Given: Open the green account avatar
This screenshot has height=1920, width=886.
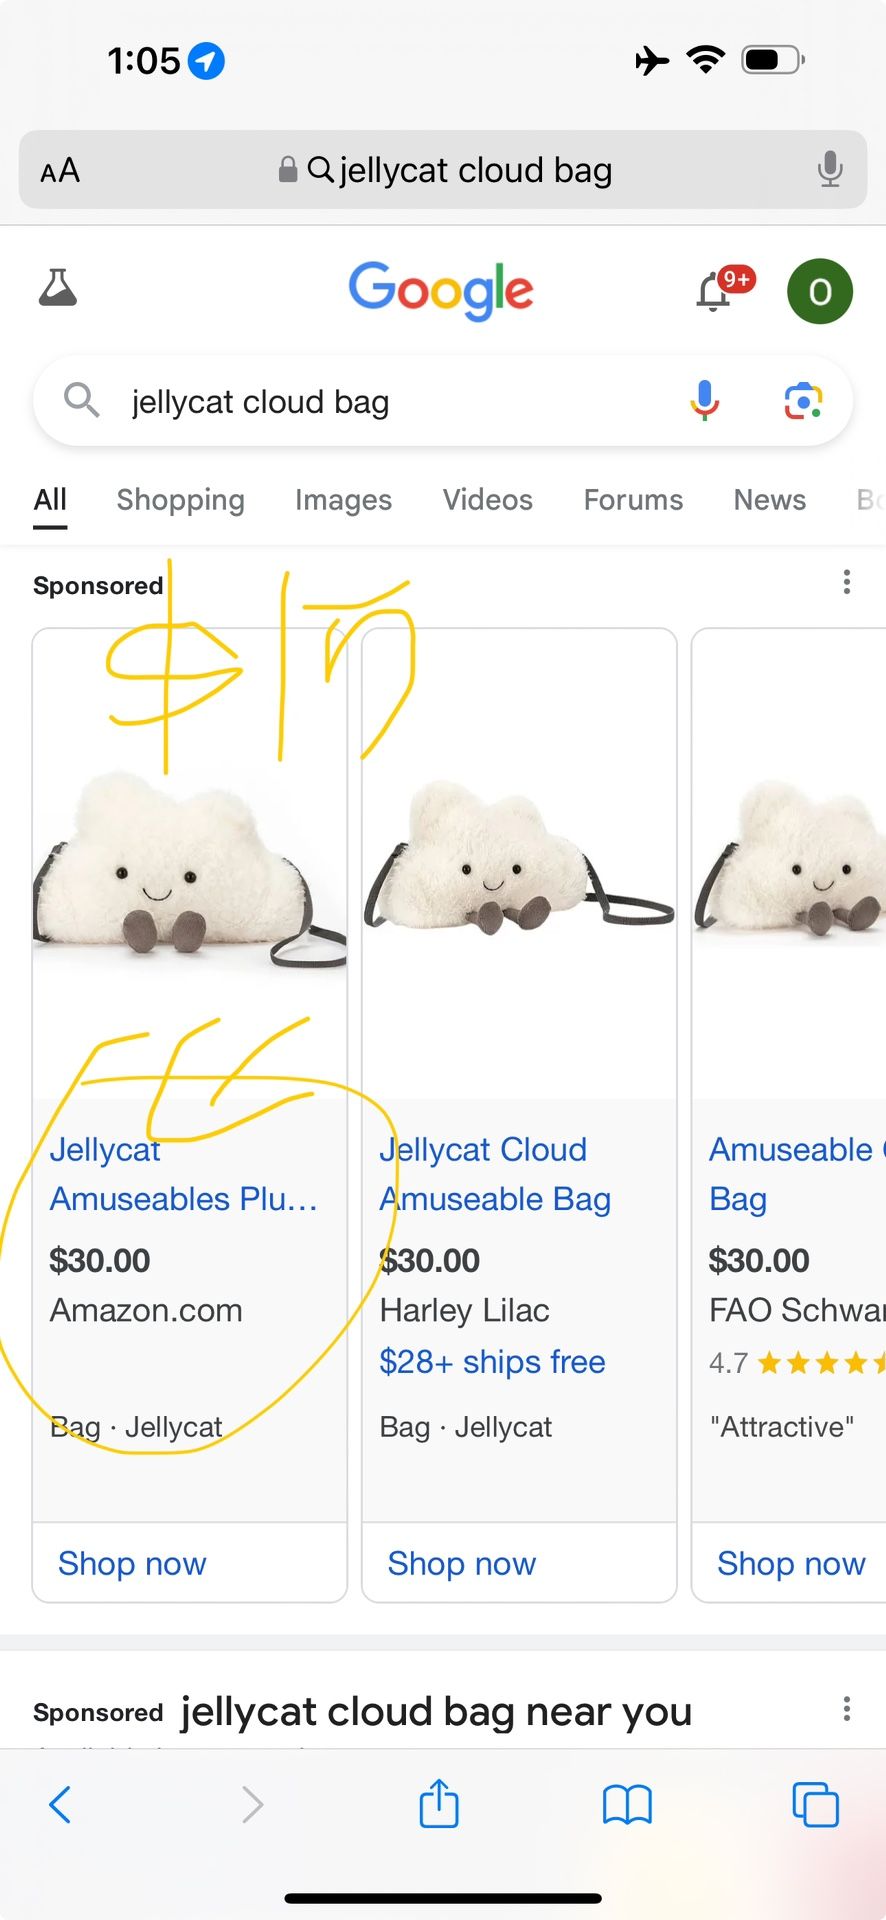Looking at the screenshot, I should coord(820,292).
